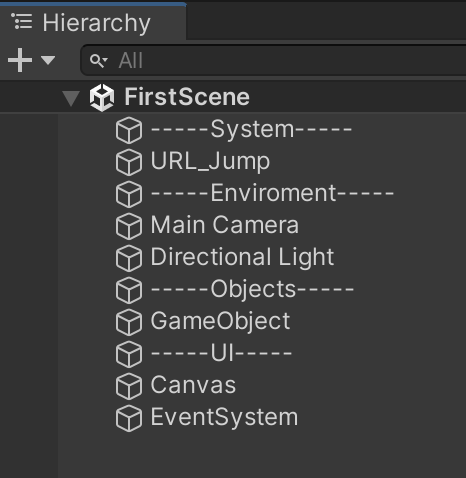Click the Hierarchy panel list icon
466x478 pixels.
[22, 22]
